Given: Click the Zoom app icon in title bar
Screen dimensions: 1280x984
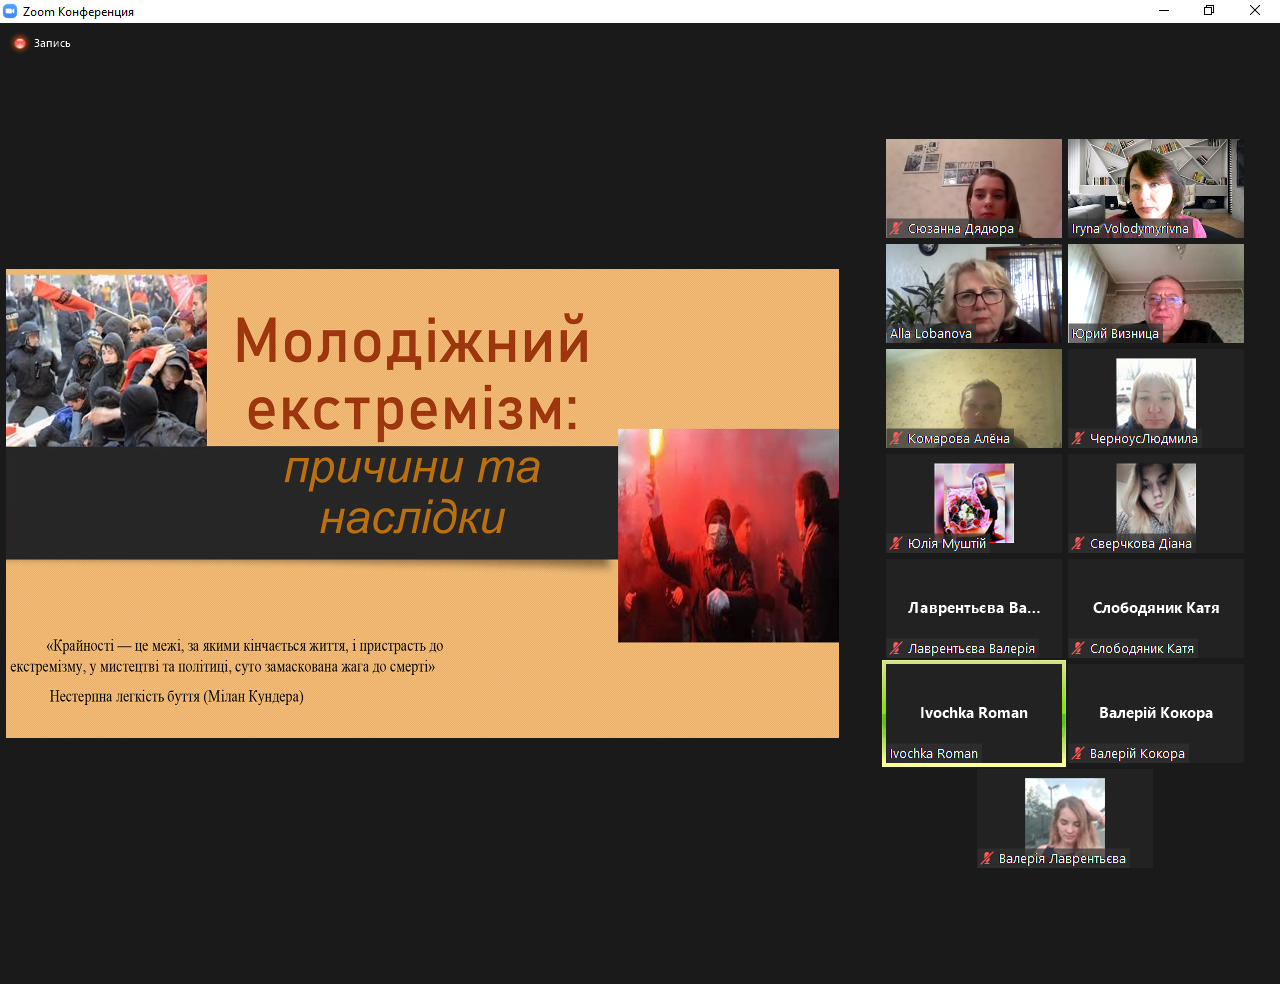Looking at the screenshot, I should pos(10,11).
